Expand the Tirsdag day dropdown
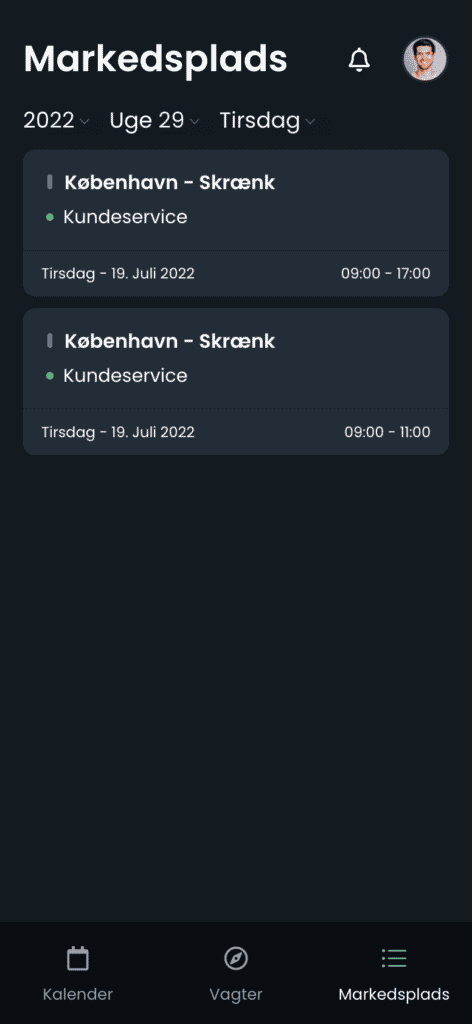The height and width of the screenshot is (1024, 472). click(268, 121)
